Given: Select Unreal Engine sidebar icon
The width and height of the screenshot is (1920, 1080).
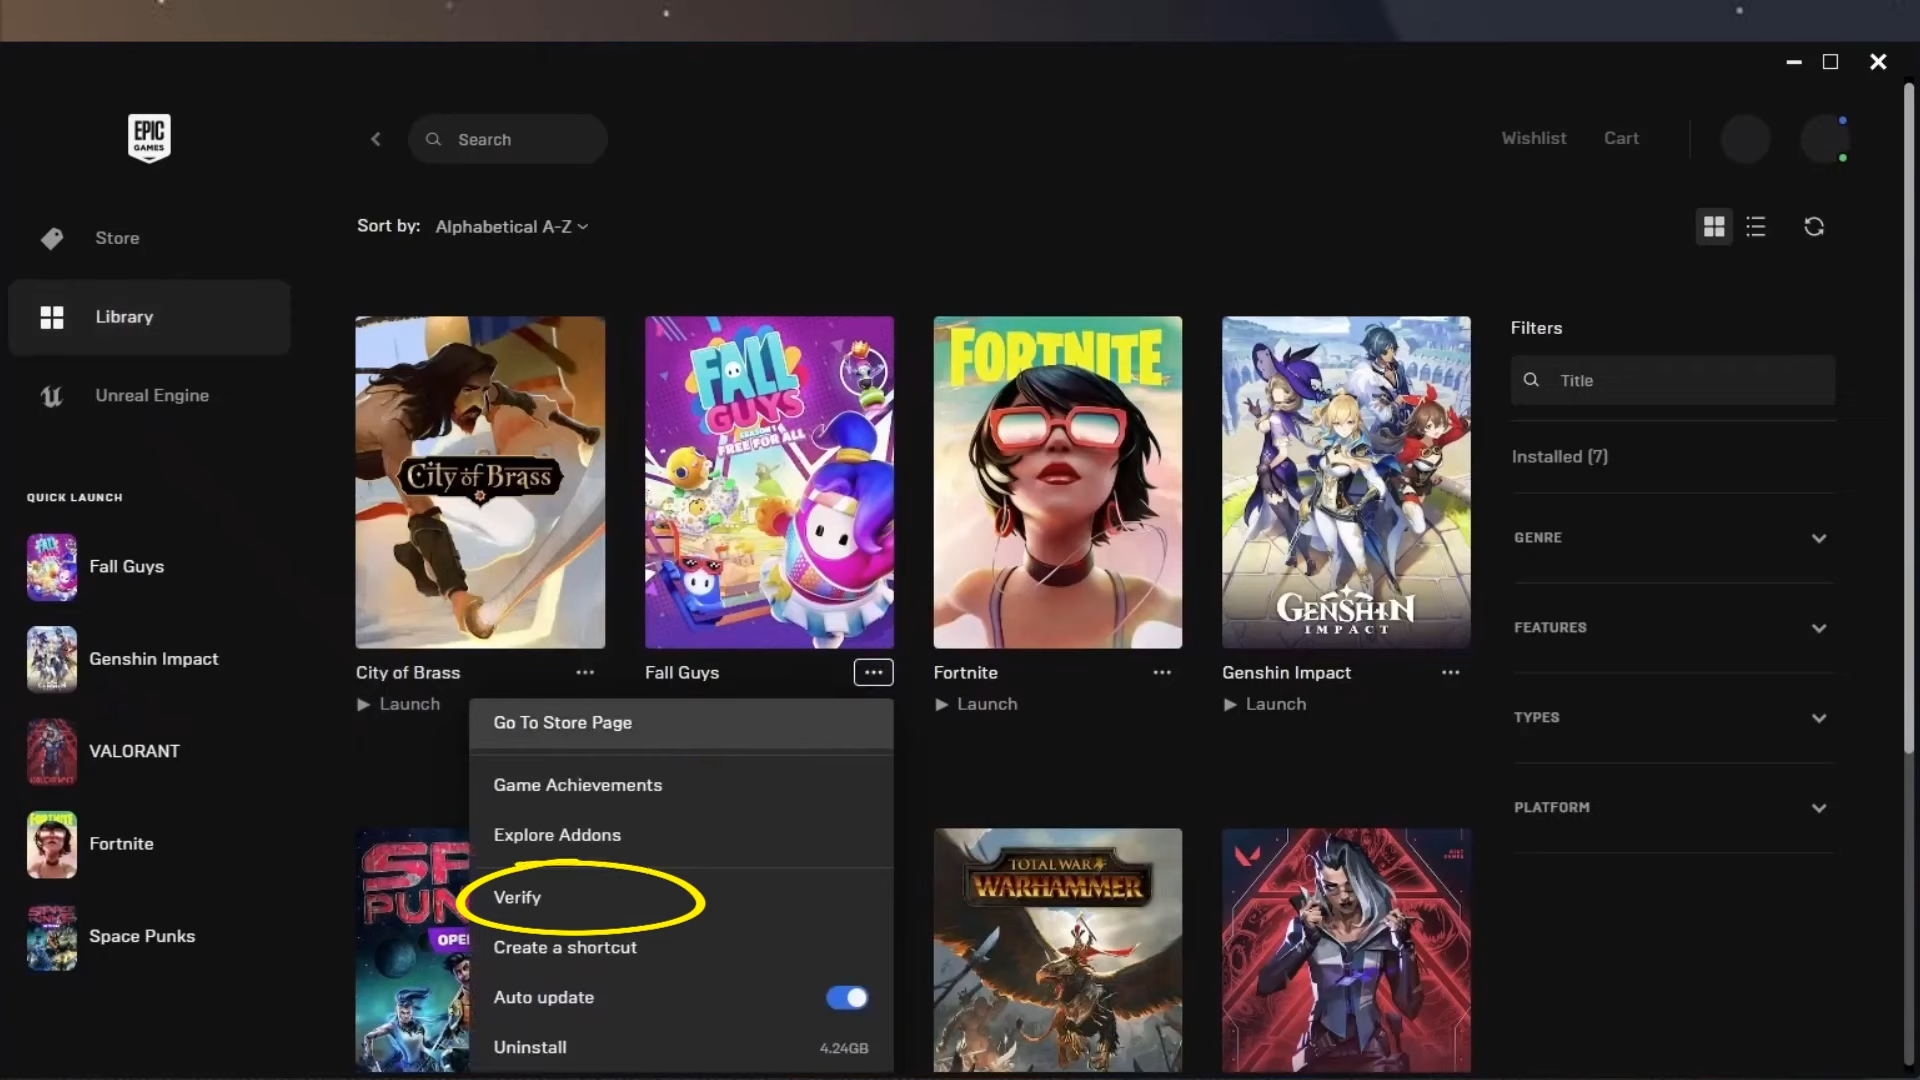Looking at the screenshot, I should pos(51,396).
